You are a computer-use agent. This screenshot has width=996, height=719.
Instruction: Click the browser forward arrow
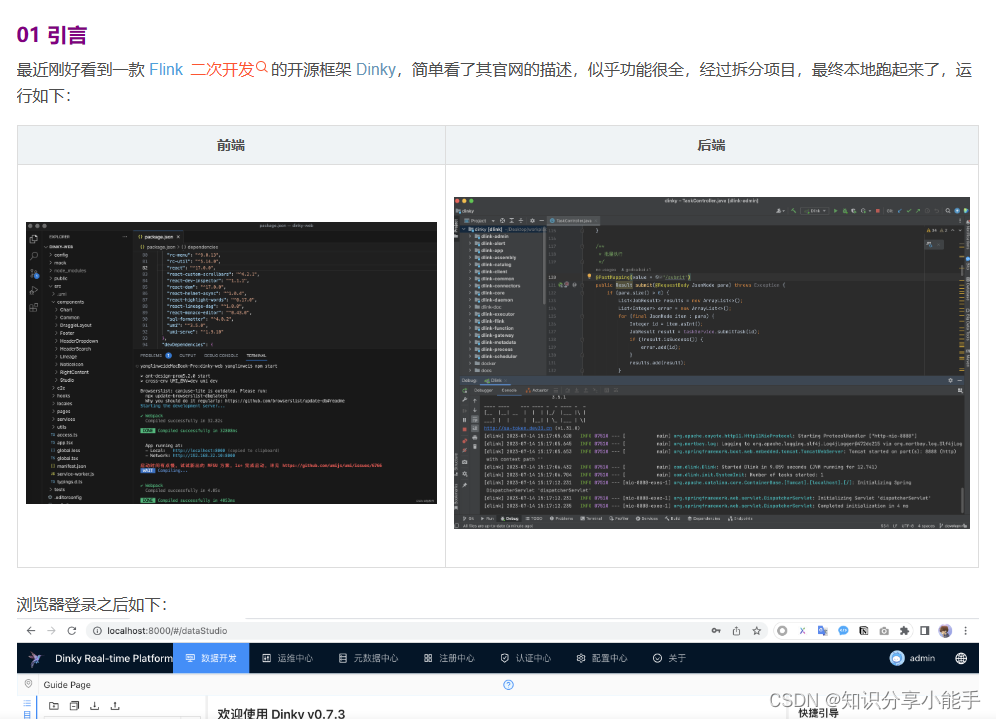click(x=51, y=631)
